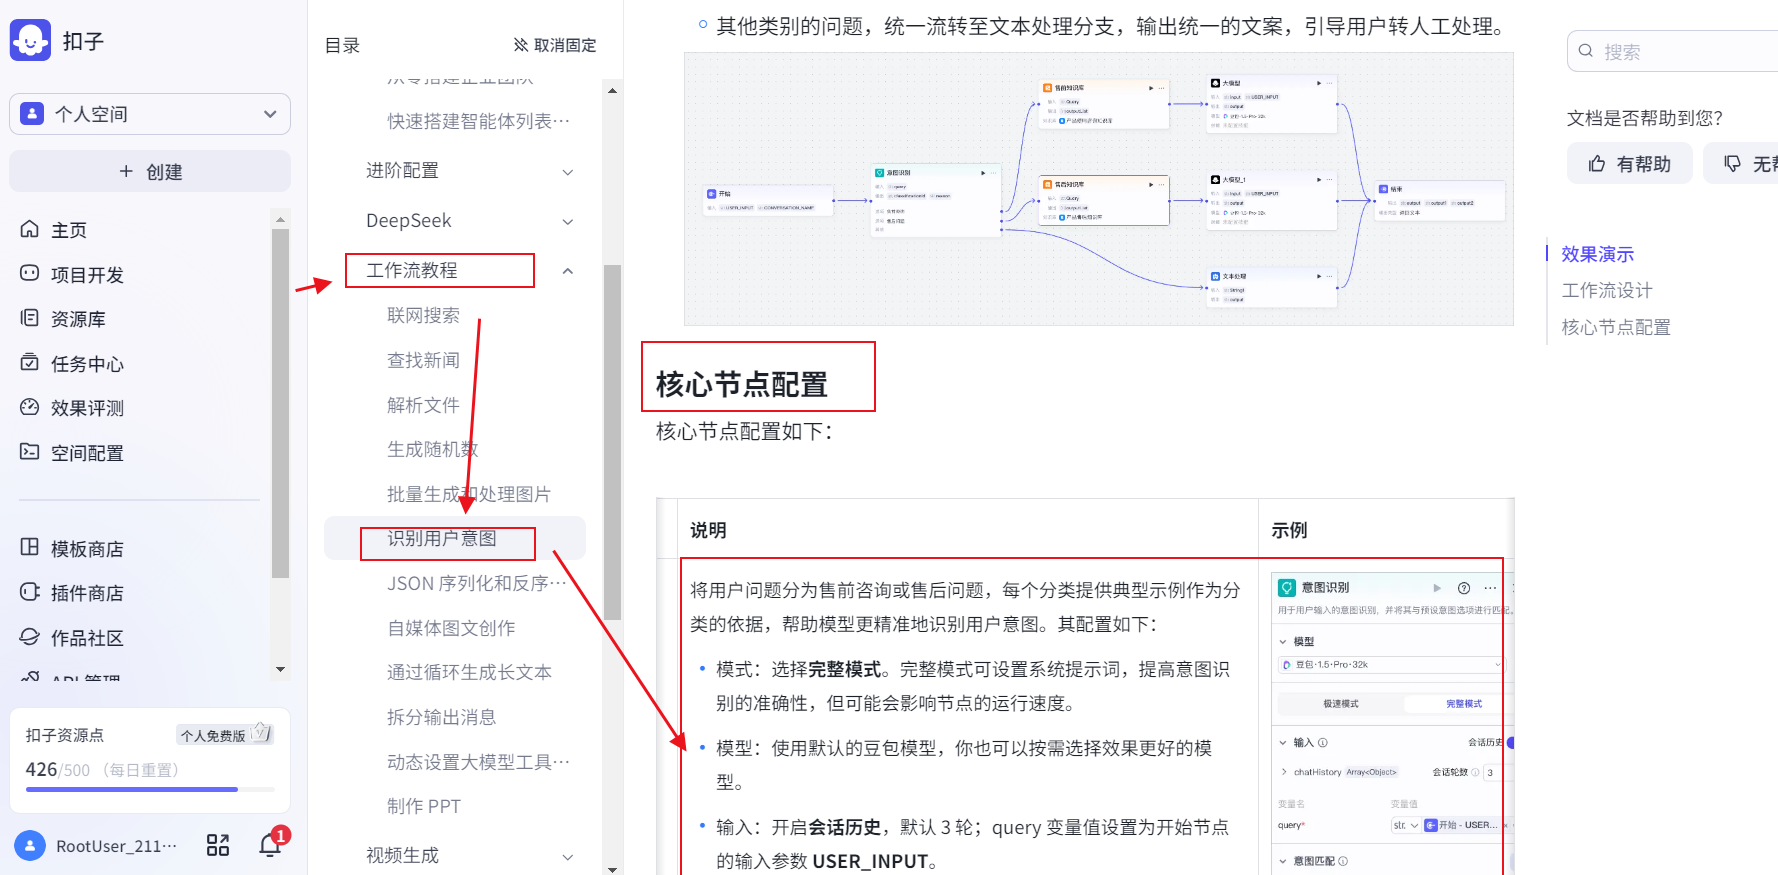Screen dimensions: 1778x875
Task: Click the crown icon on 个人免费版 badge
Action: (261, 733)
